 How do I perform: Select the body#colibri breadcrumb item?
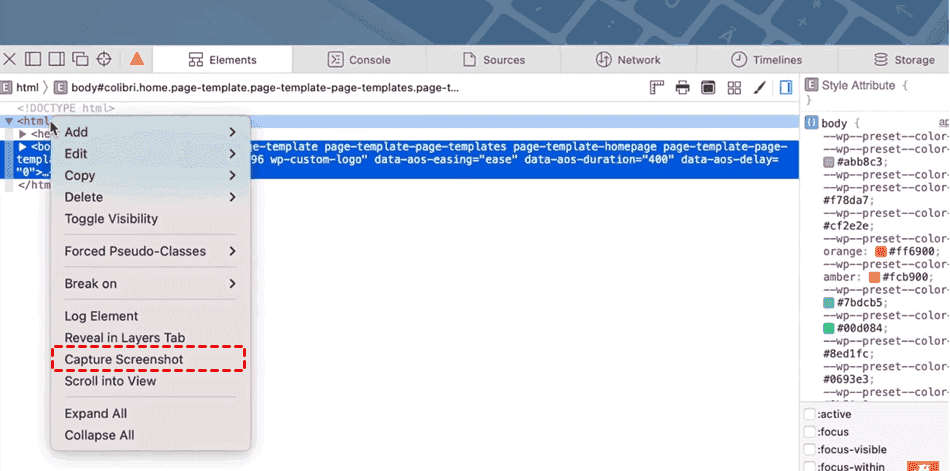pos(256,88)
